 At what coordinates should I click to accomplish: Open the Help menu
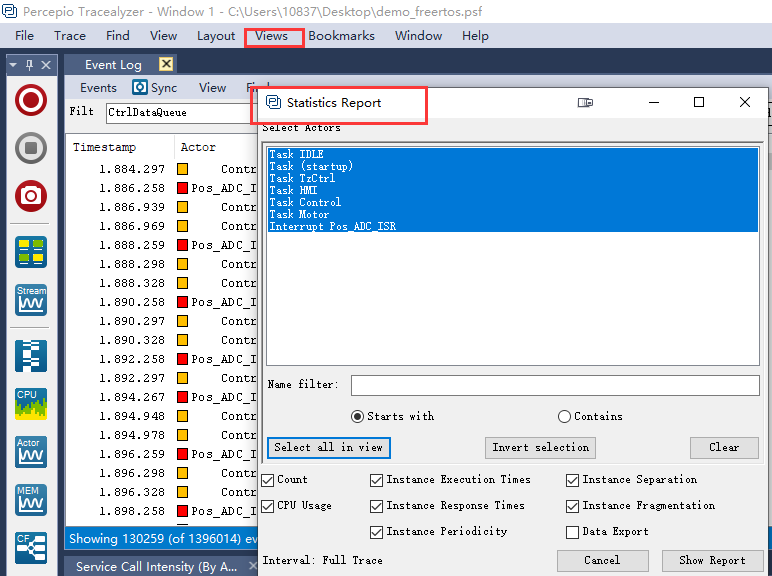pos(475,36)
